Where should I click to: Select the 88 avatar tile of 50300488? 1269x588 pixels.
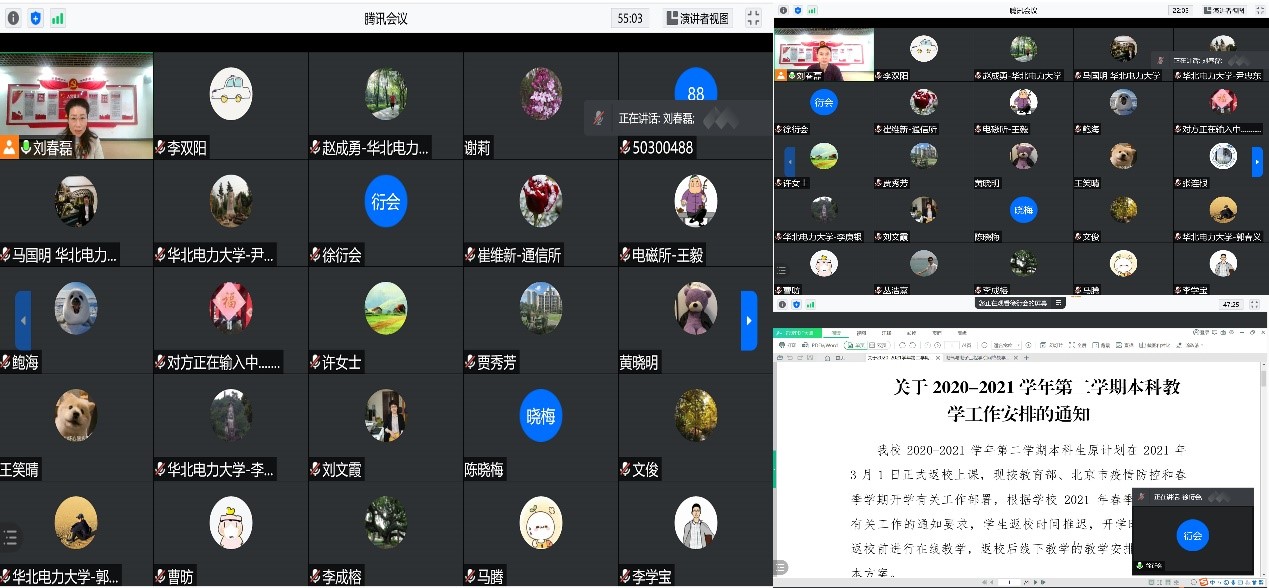tap(695, 93)
